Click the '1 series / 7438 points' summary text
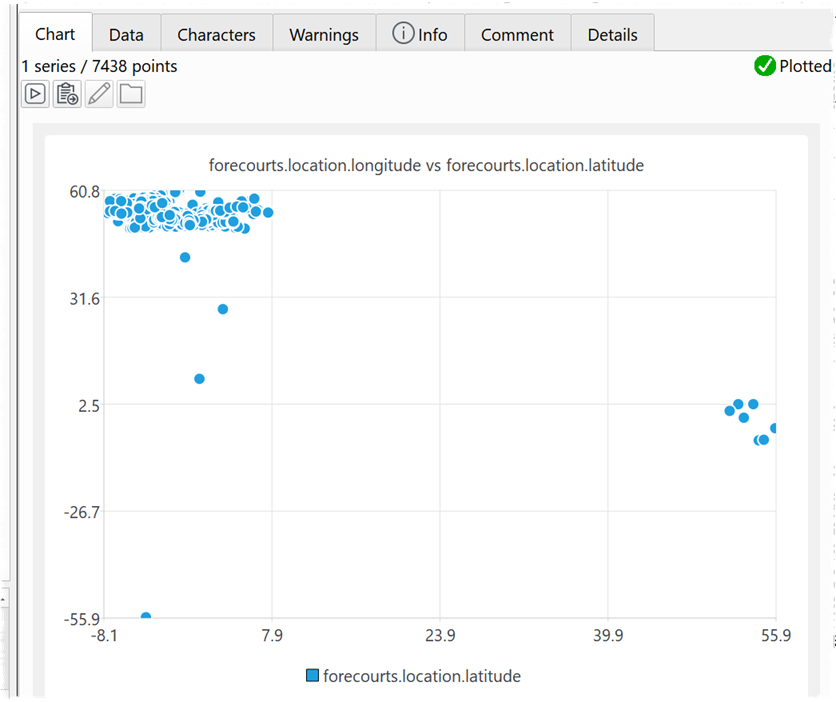The image size is (836, 702). pos(100,66)
